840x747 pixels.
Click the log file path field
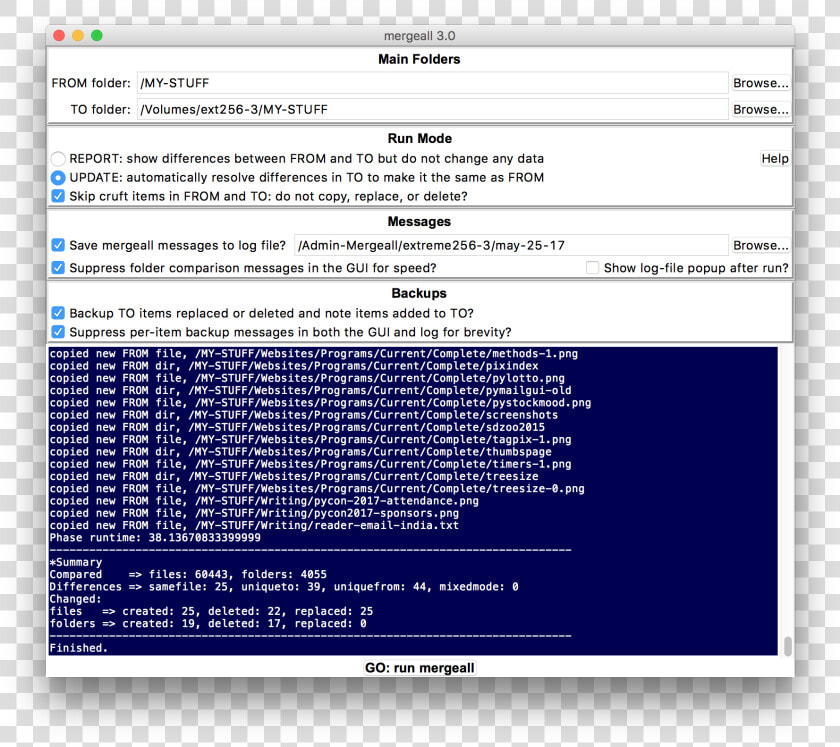[511, 245]
